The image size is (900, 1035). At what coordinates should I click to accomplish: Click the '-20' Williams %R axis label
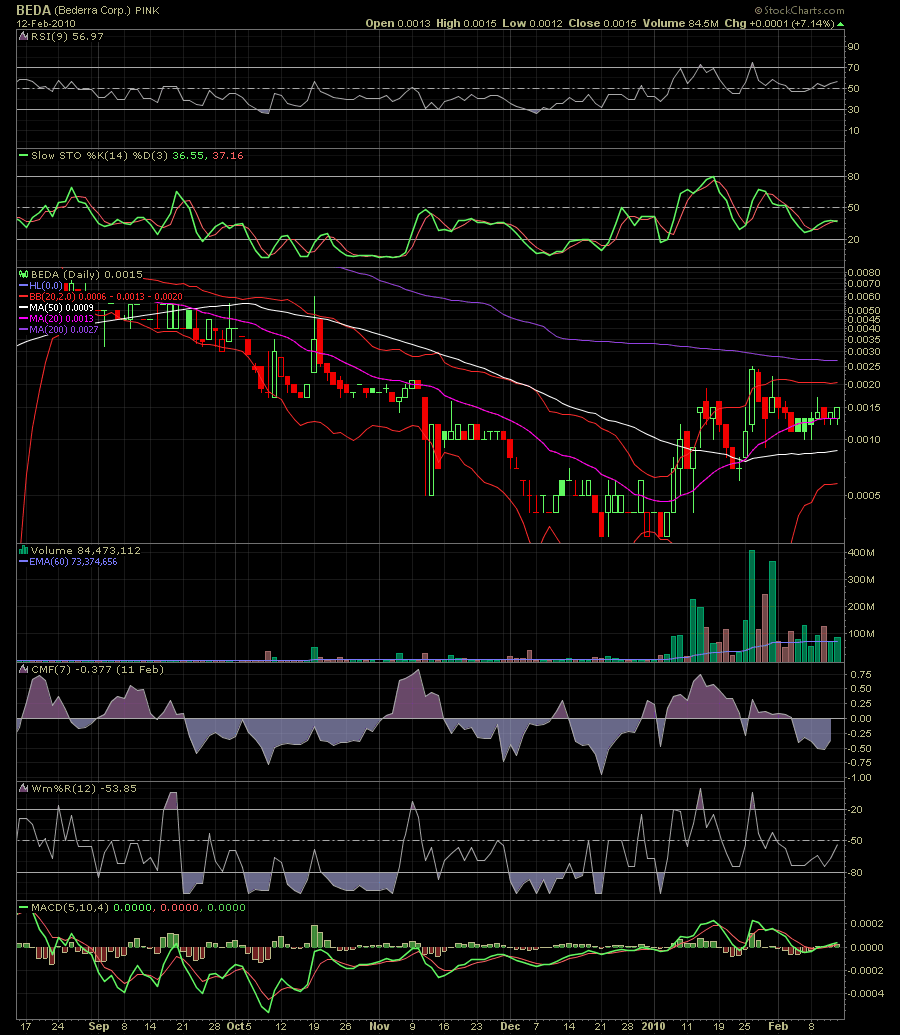point(854,810)
